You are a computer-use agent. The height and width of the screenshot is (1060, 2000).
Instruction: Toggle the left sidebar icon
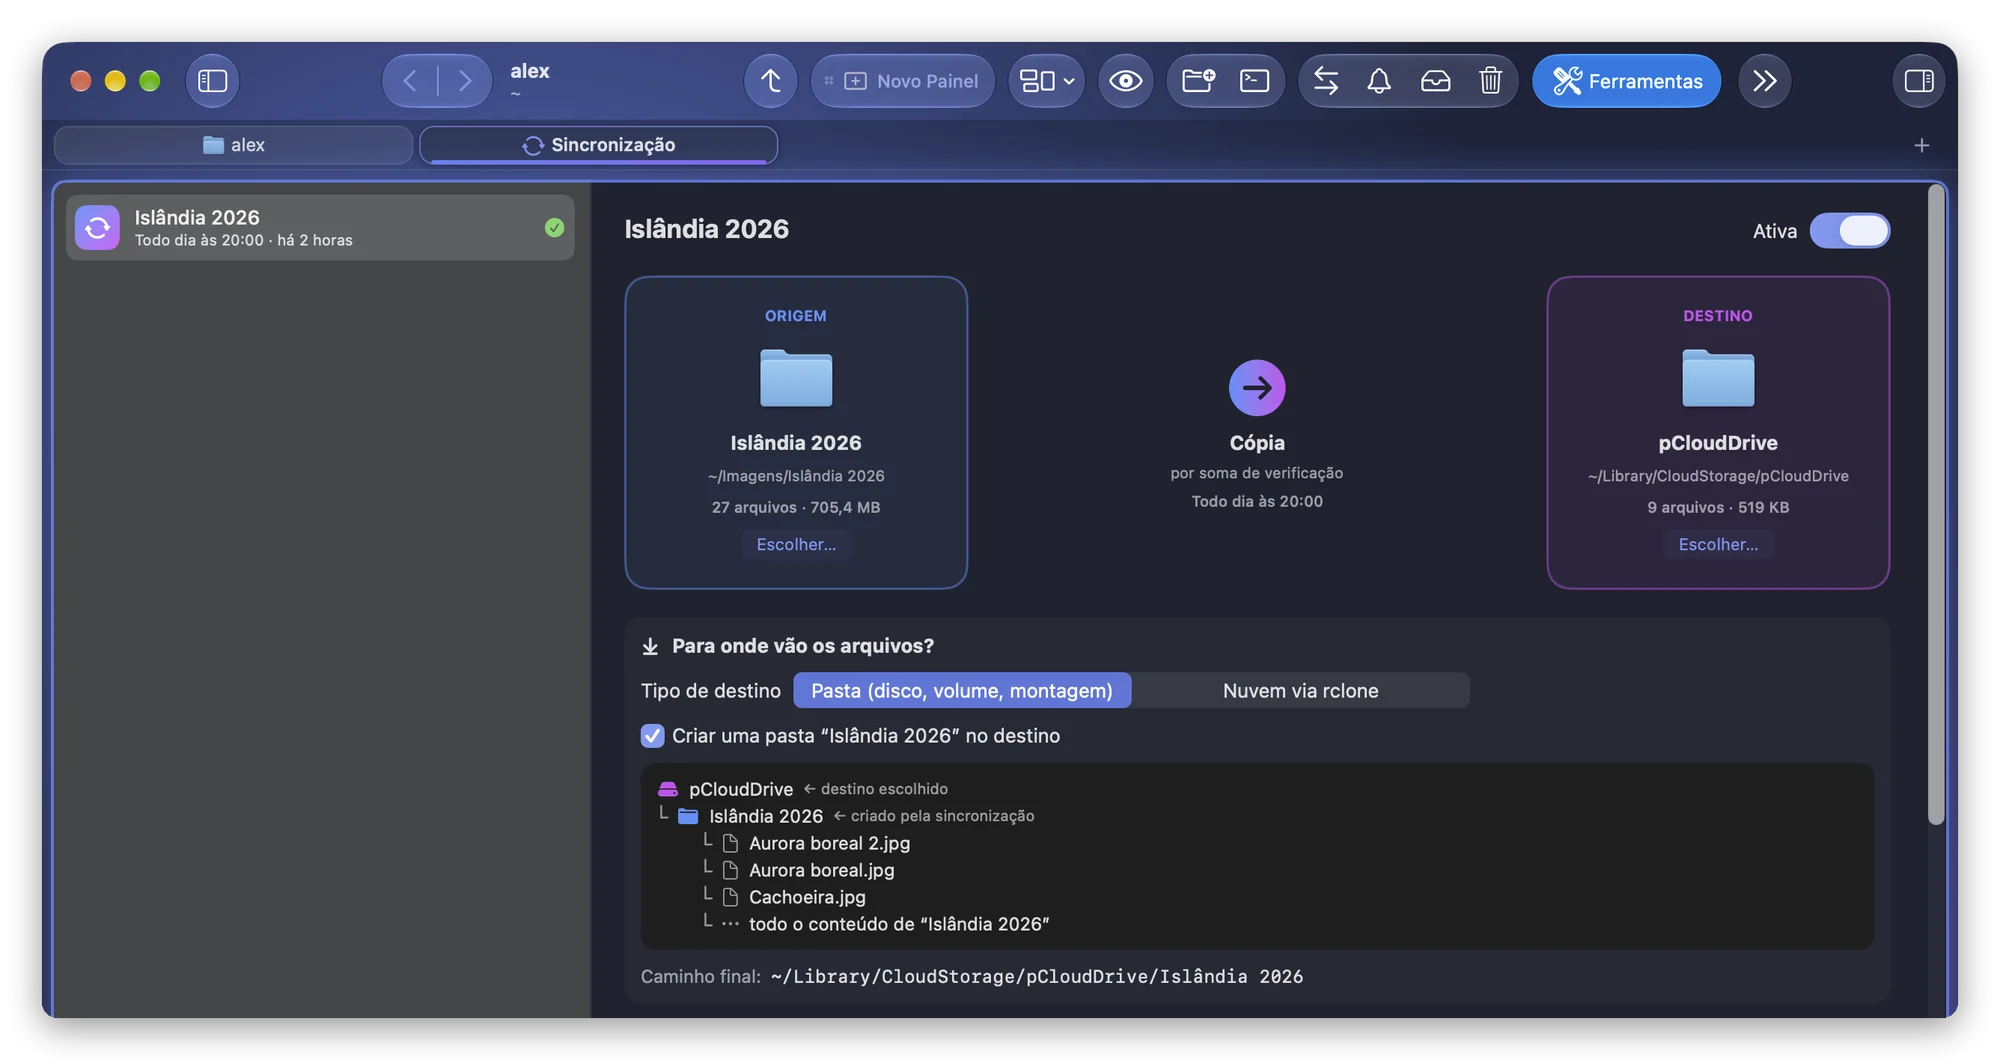(x=212, y=81)
